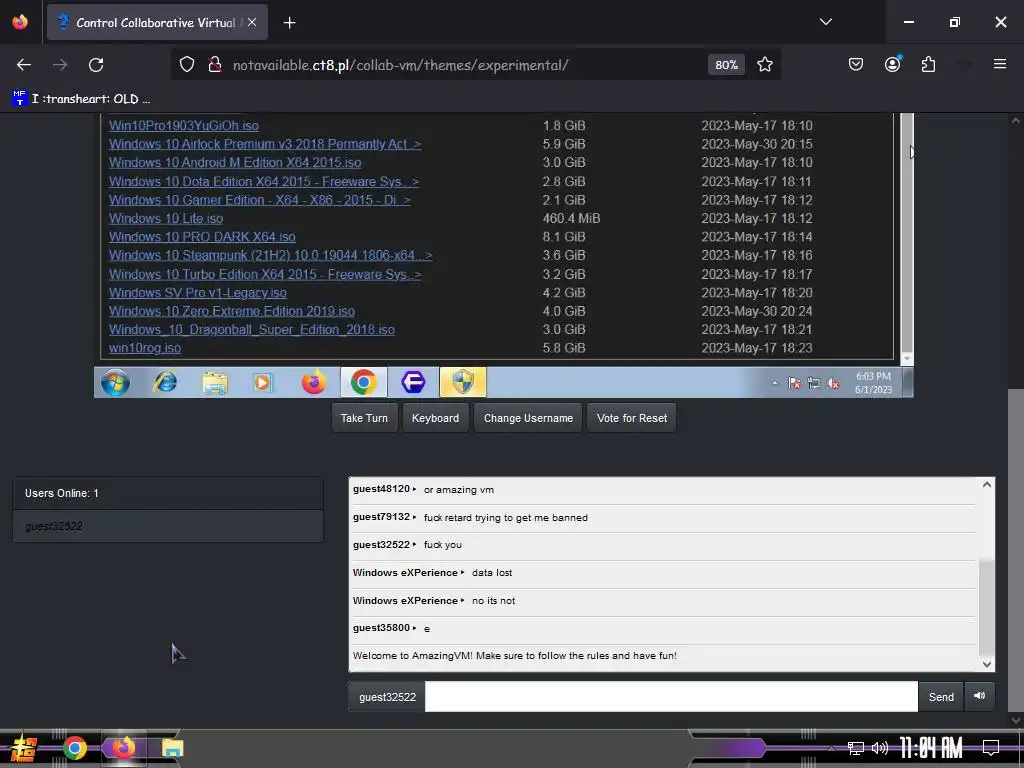Screen dimensions: 1024x768
Task: Open Internet Explorer in the VM taskbar
Action: pos(165,382)
